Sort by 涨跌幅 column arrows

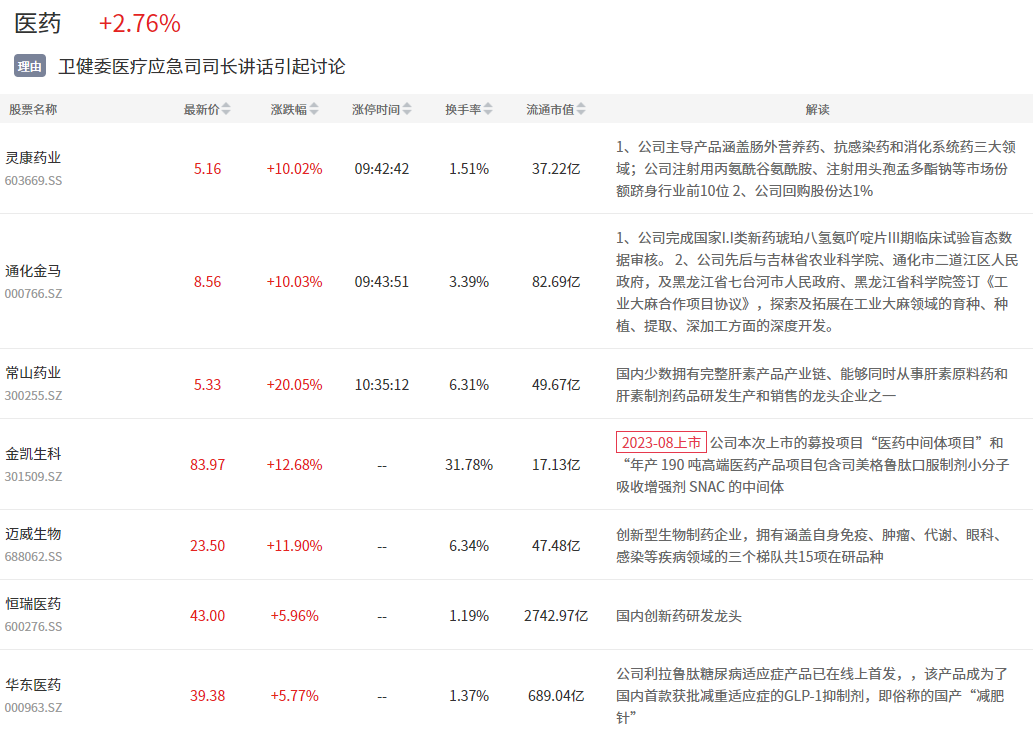click(x=314, y=109)
